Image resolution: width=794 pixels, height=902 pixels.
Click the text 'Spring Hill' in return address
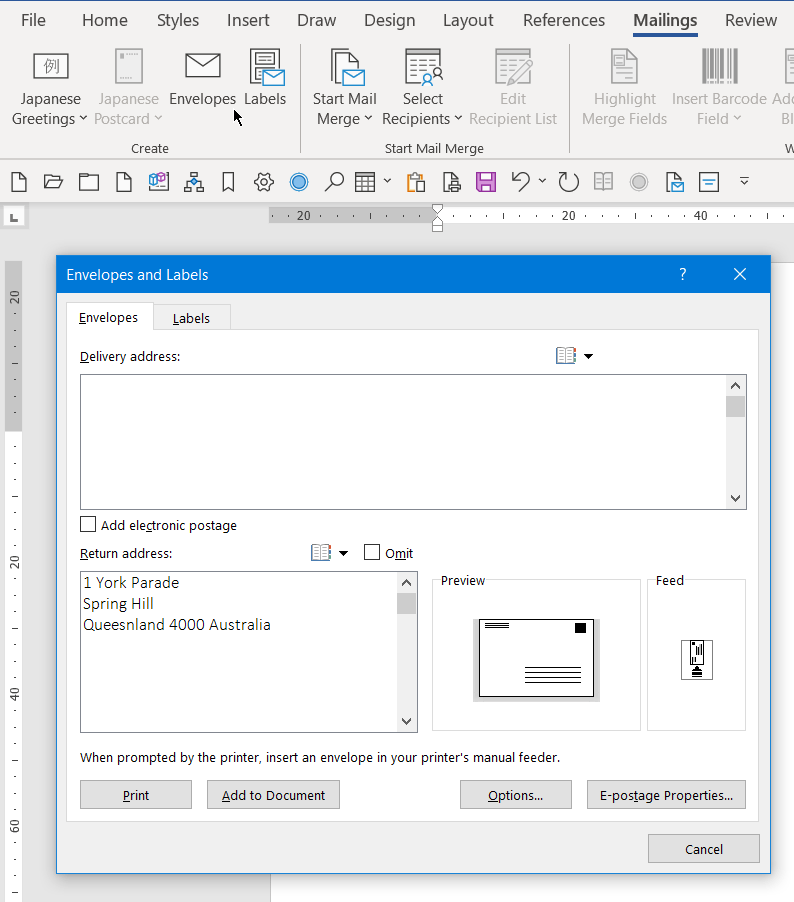click(118, 603)
